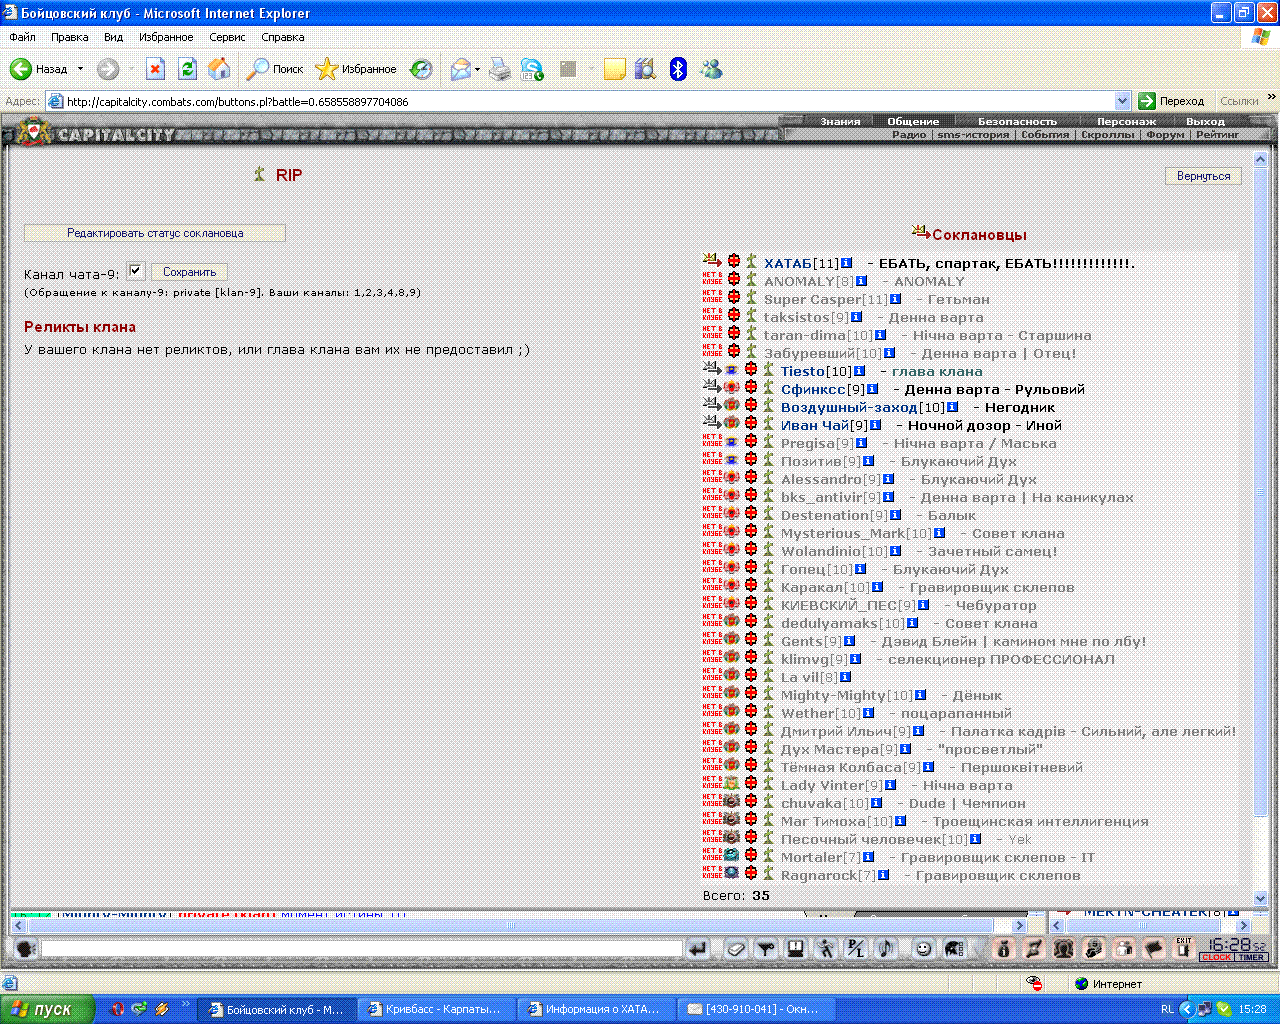1280x1024 pixels.
Task: Open the sms-история sub-tab
Action: click(973, 135)
